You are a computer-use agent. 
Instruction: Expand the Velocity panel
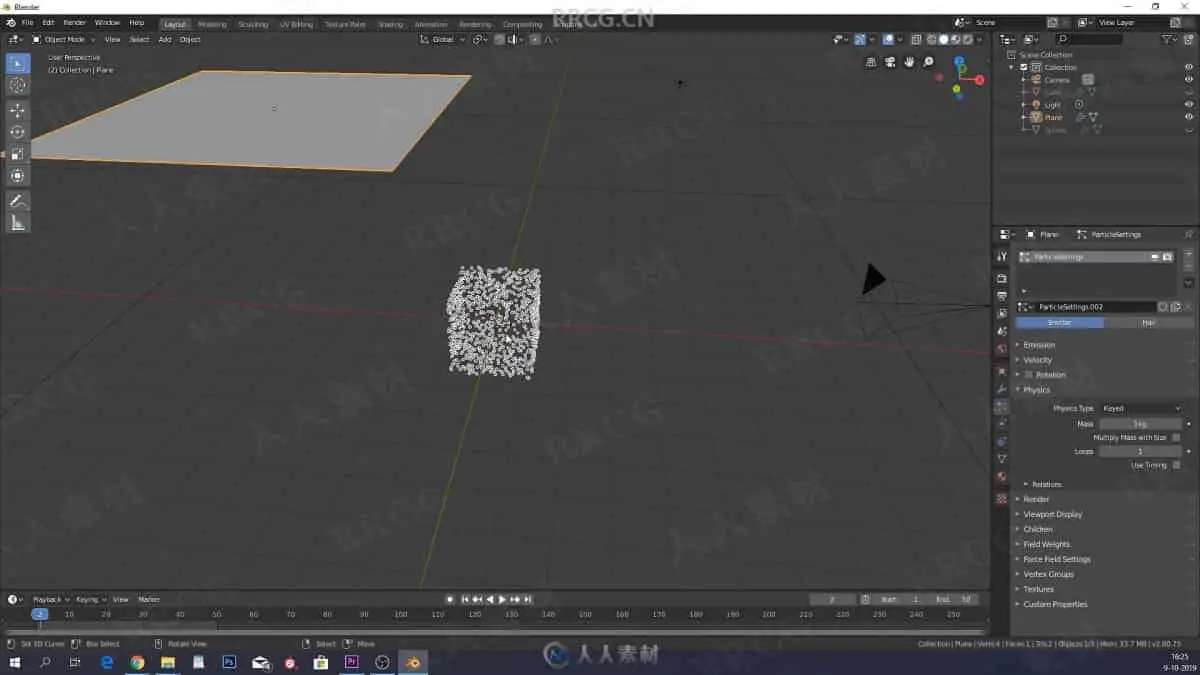(x=1037, y=360)
